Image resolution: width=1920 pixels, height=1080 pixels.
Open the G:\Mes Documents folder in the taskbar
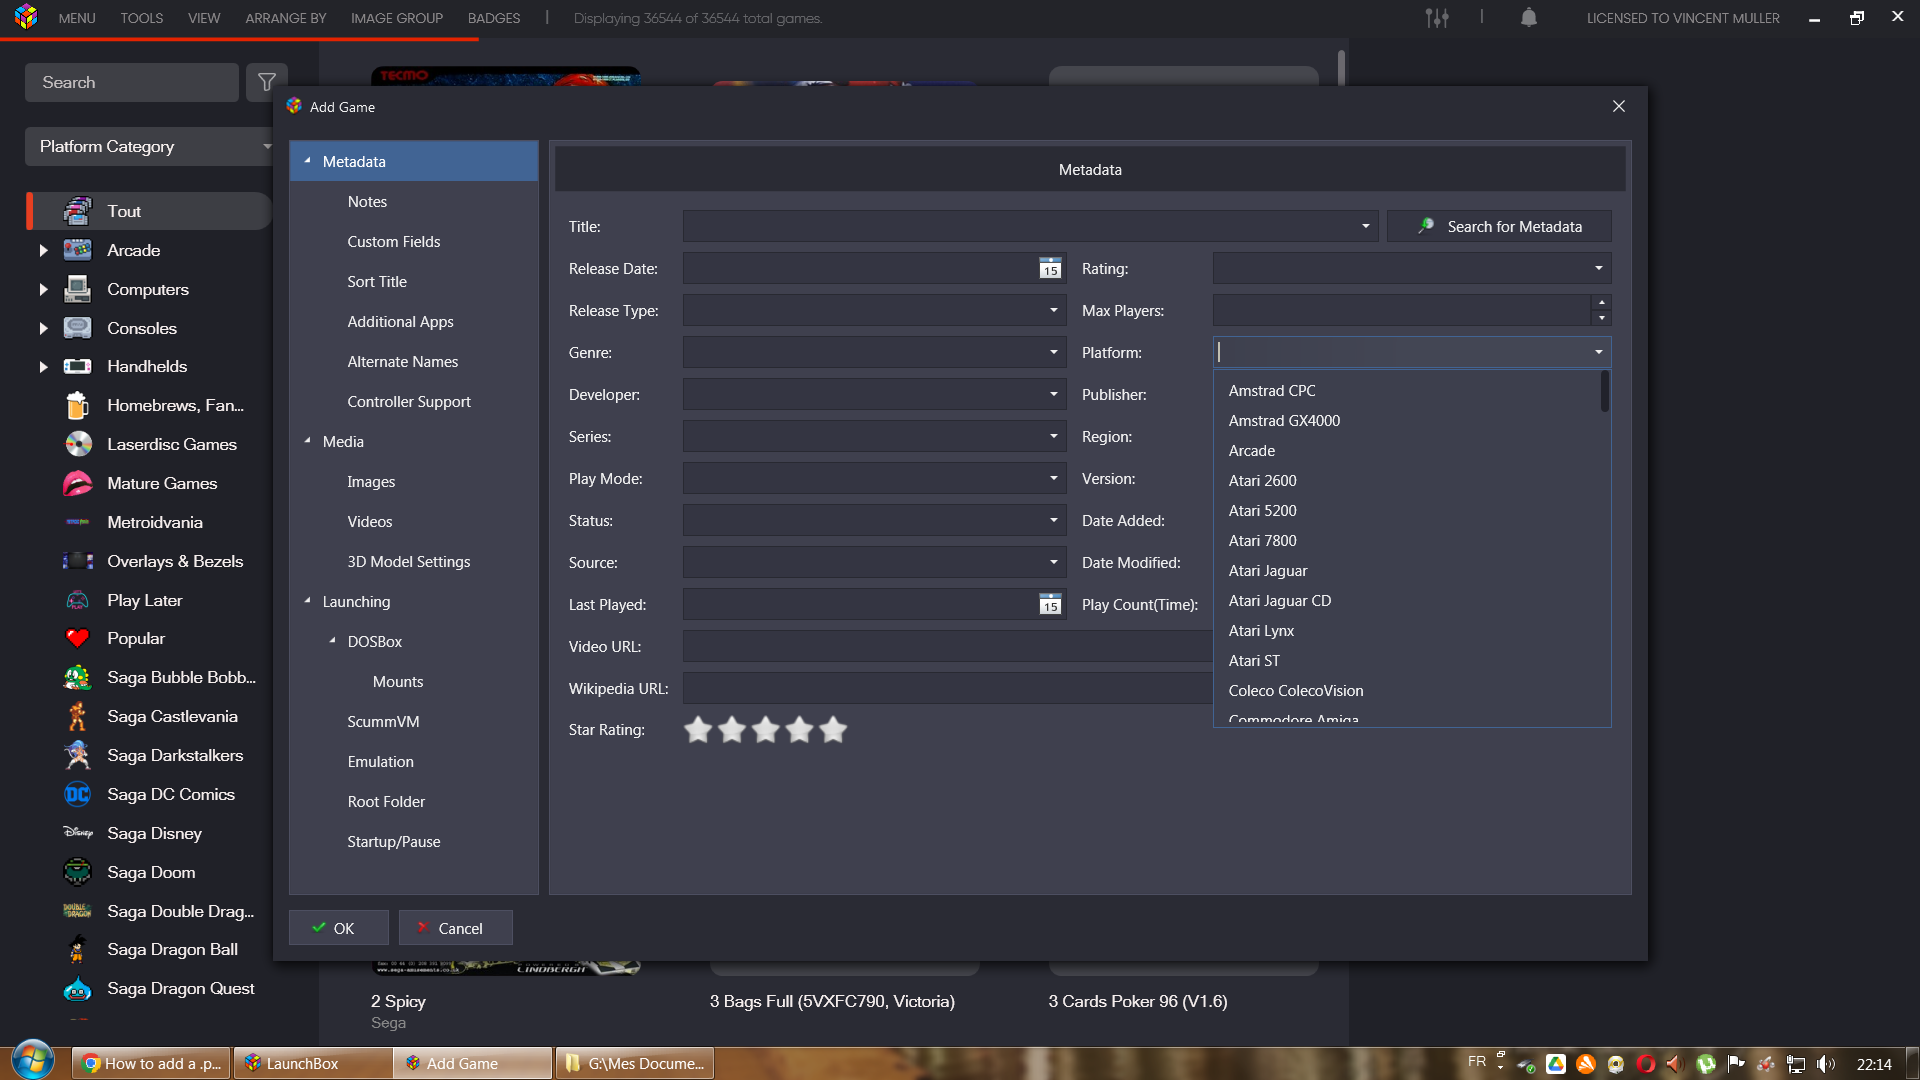click(x=635, y=1063)
